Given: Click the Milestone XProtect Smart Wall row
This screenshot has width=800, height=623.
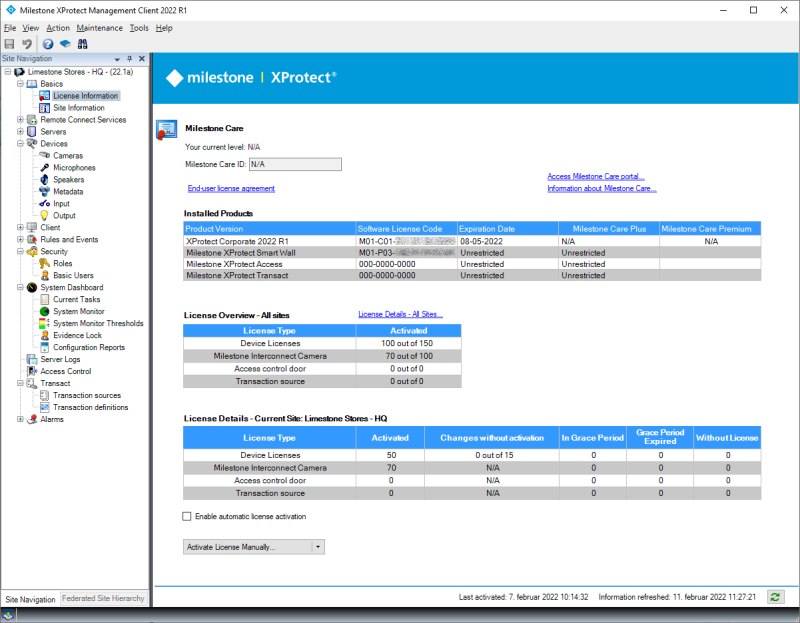Looking at the screenshot, I should click(472, 253).
